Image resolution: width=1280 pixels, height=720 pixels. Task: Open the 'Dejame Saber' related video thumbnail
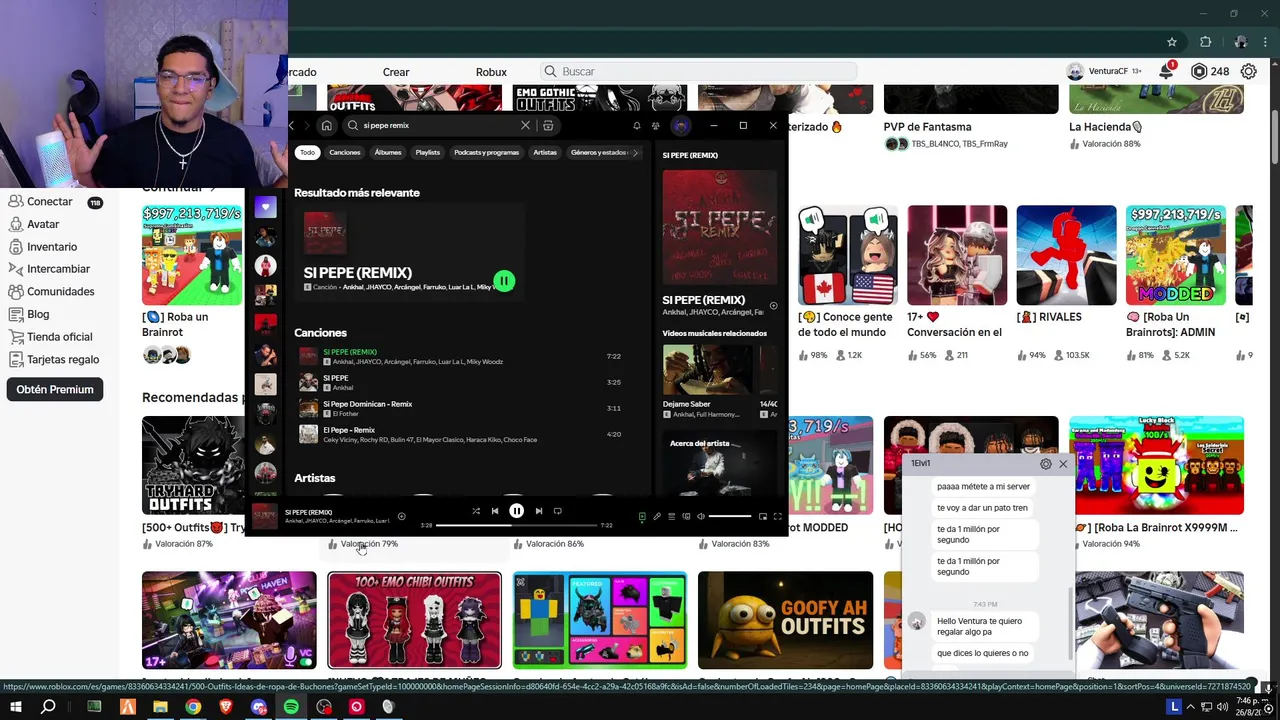[x=709, y=370]
